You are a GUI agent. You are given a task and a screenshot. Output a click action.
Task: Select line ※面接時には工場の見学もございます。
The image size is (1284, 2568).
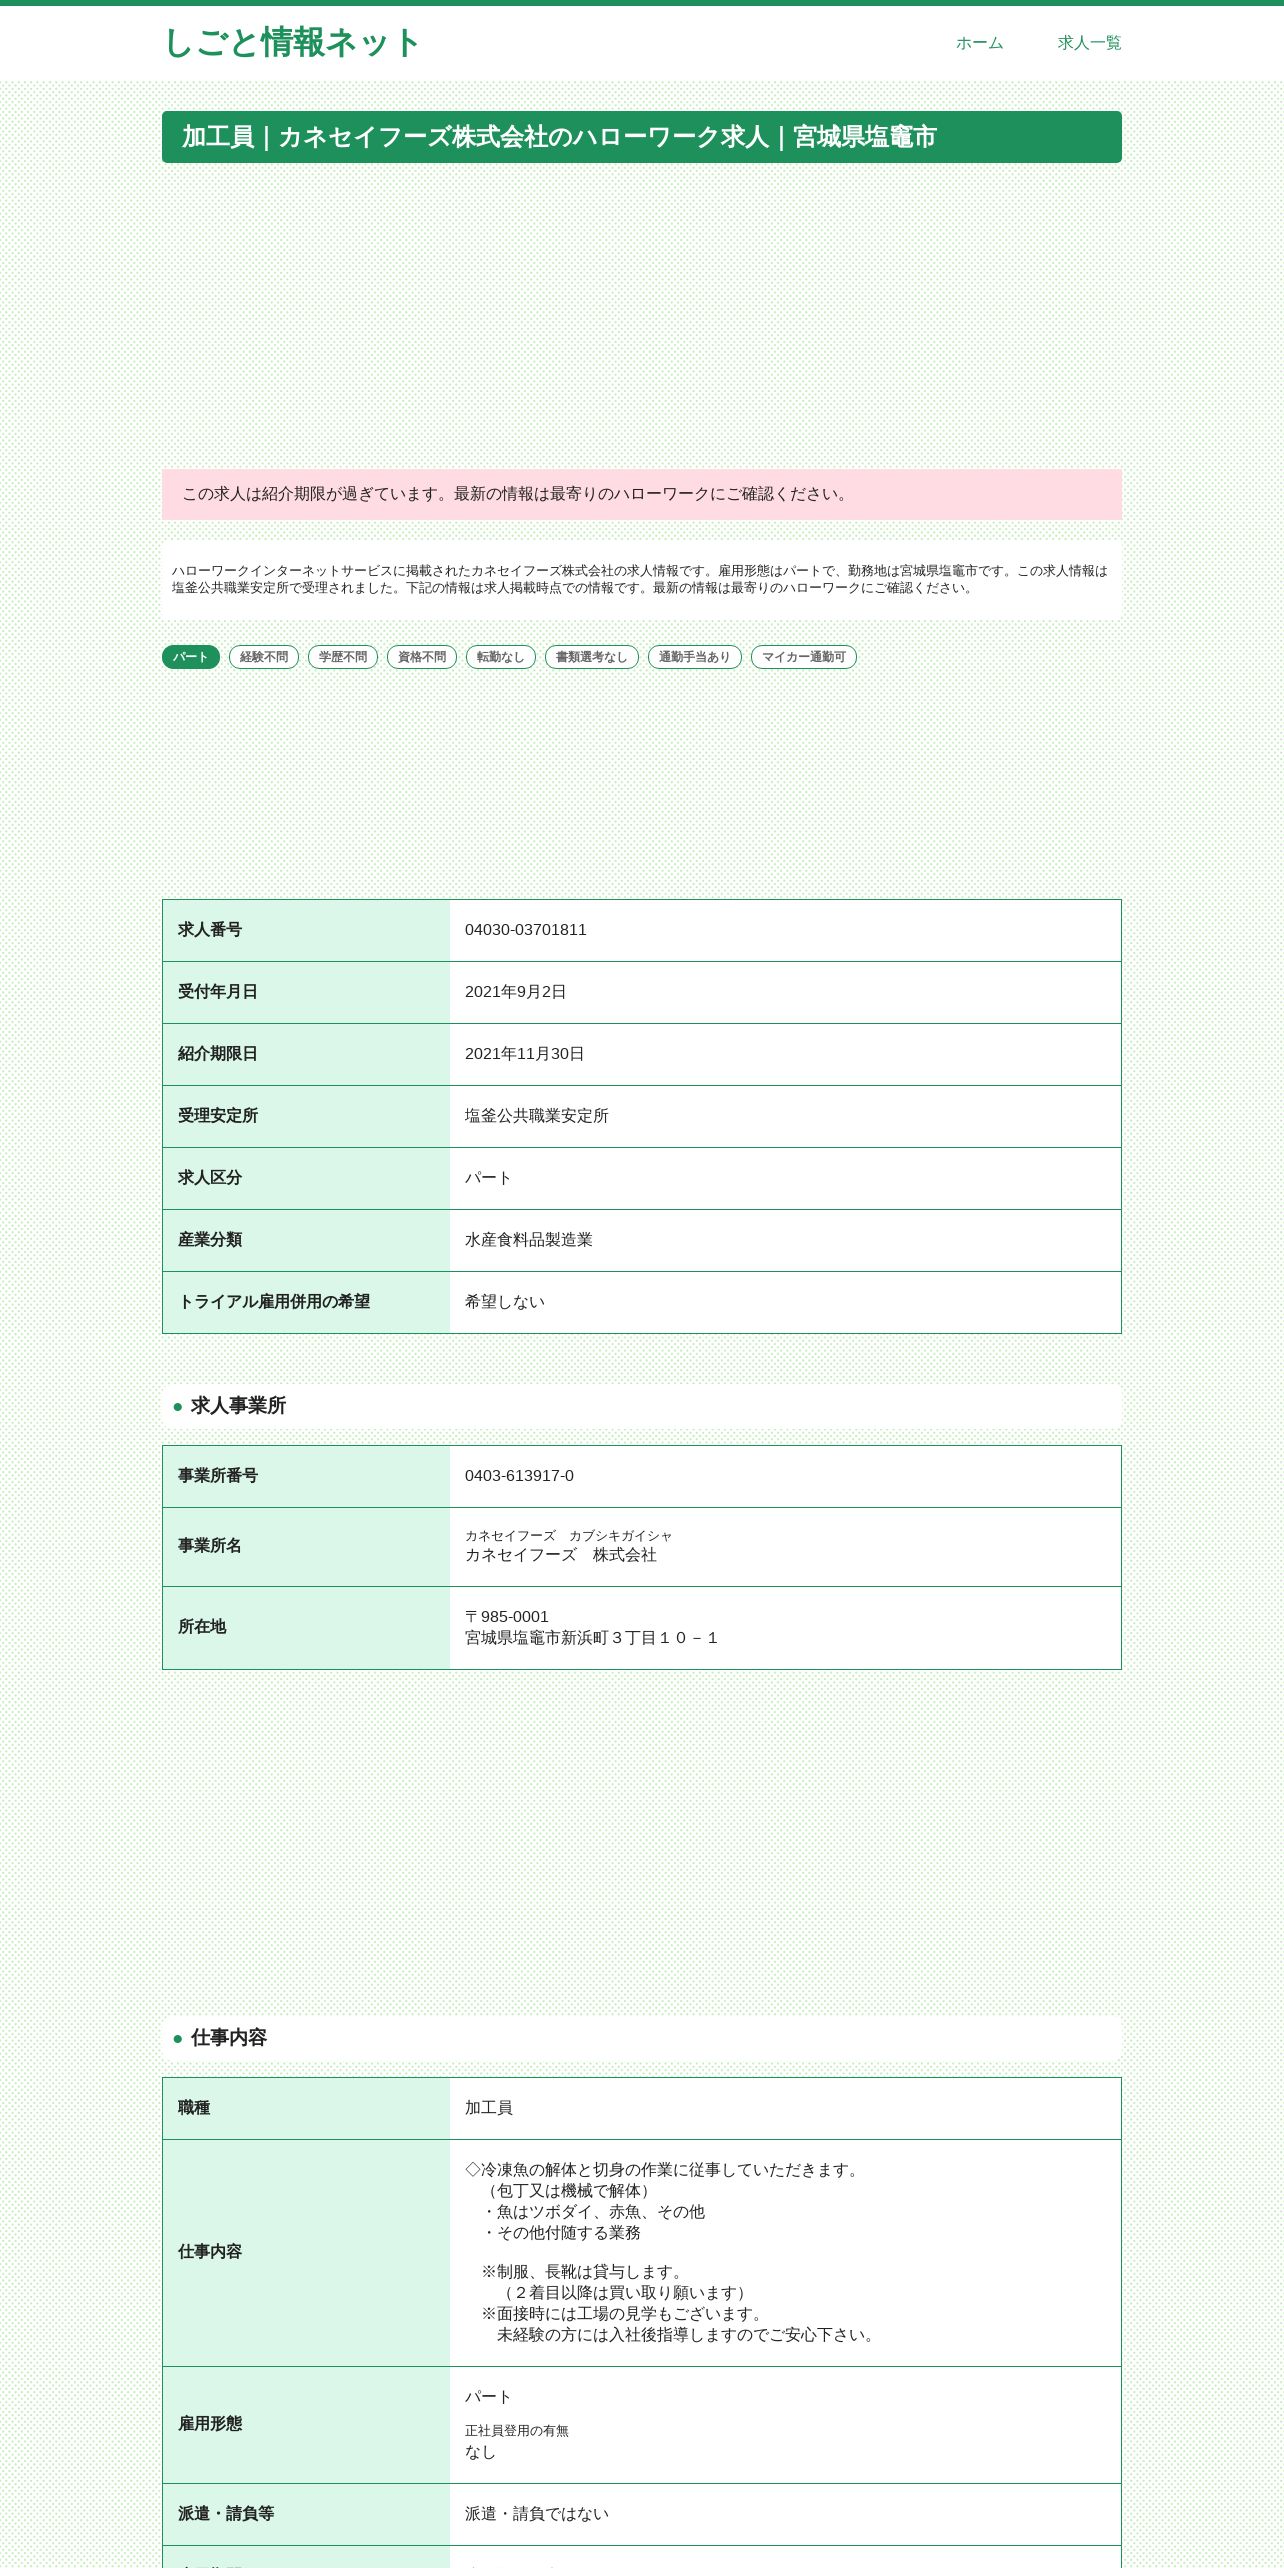[625, 2314]
